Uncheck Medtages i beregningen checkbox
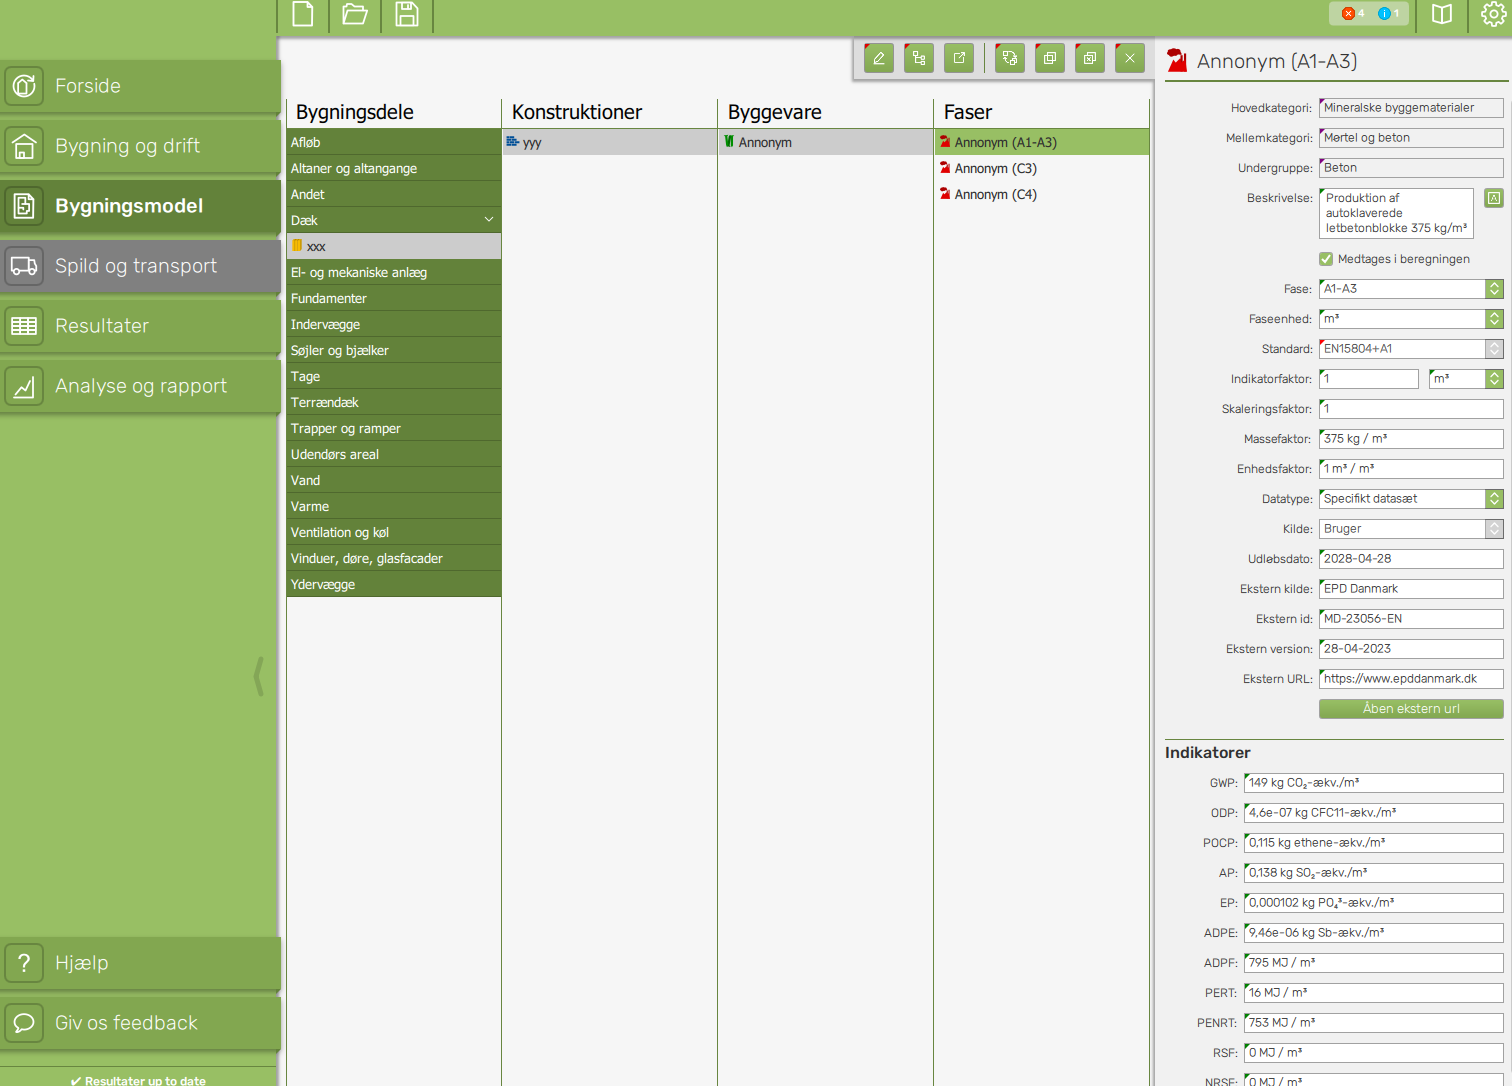Image resolution: width=1512 pixels, height=1086 pixels. point(1326,259)
